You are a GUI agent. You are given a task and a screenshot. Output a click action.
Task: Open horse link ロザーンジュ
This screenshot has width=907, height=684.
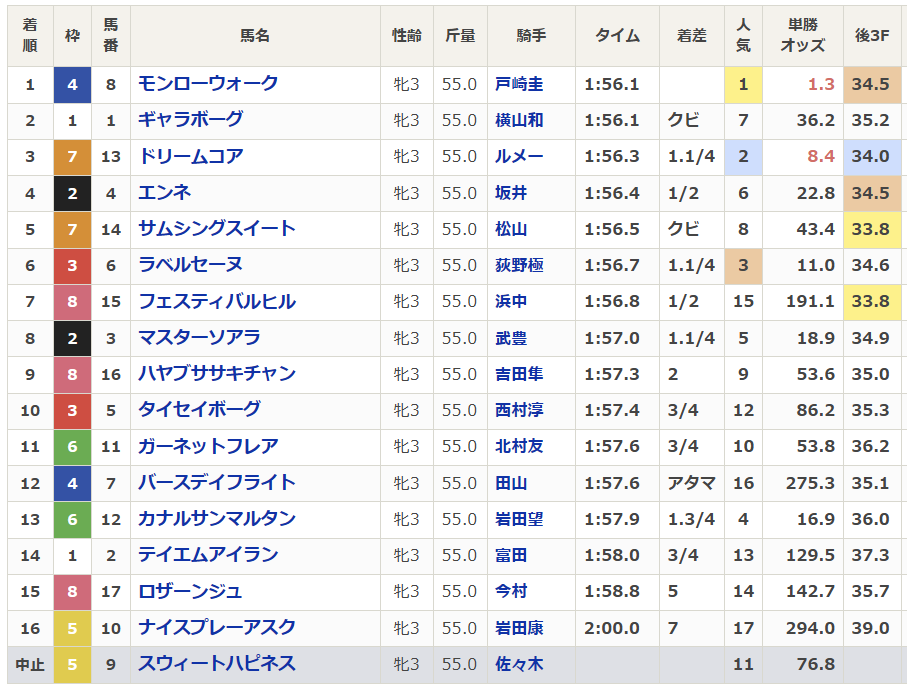coord(190,591)
